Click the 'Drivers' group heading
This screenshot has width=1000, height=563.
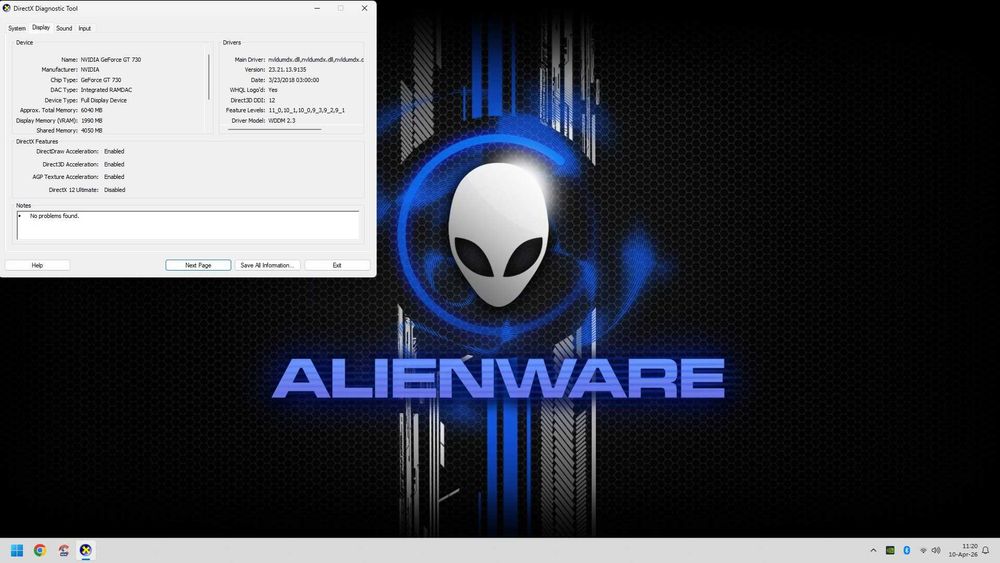[x=232, y=43]
